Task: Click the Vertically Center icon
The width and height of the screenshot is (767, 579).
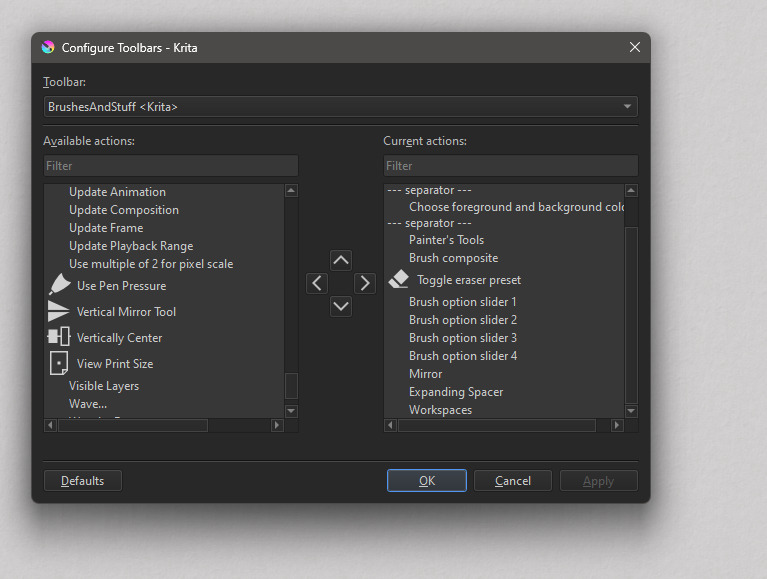Action: point(59,337)
